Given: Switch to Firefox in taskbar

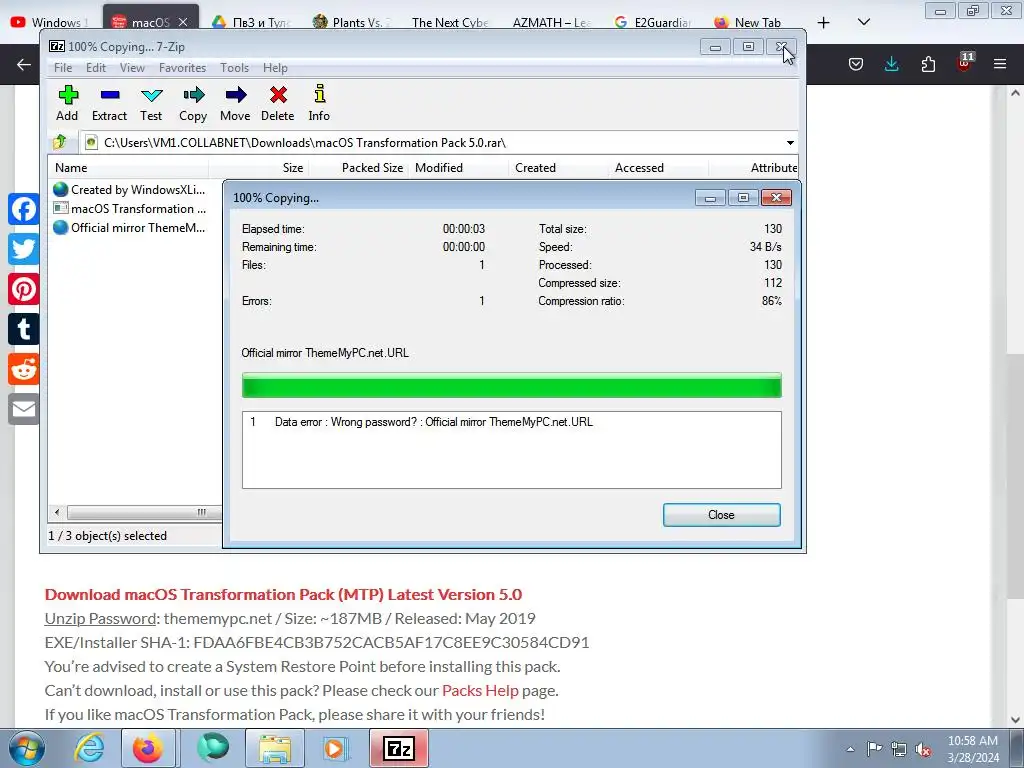Looking at the screenshot, I should click(x=148, y=748).
